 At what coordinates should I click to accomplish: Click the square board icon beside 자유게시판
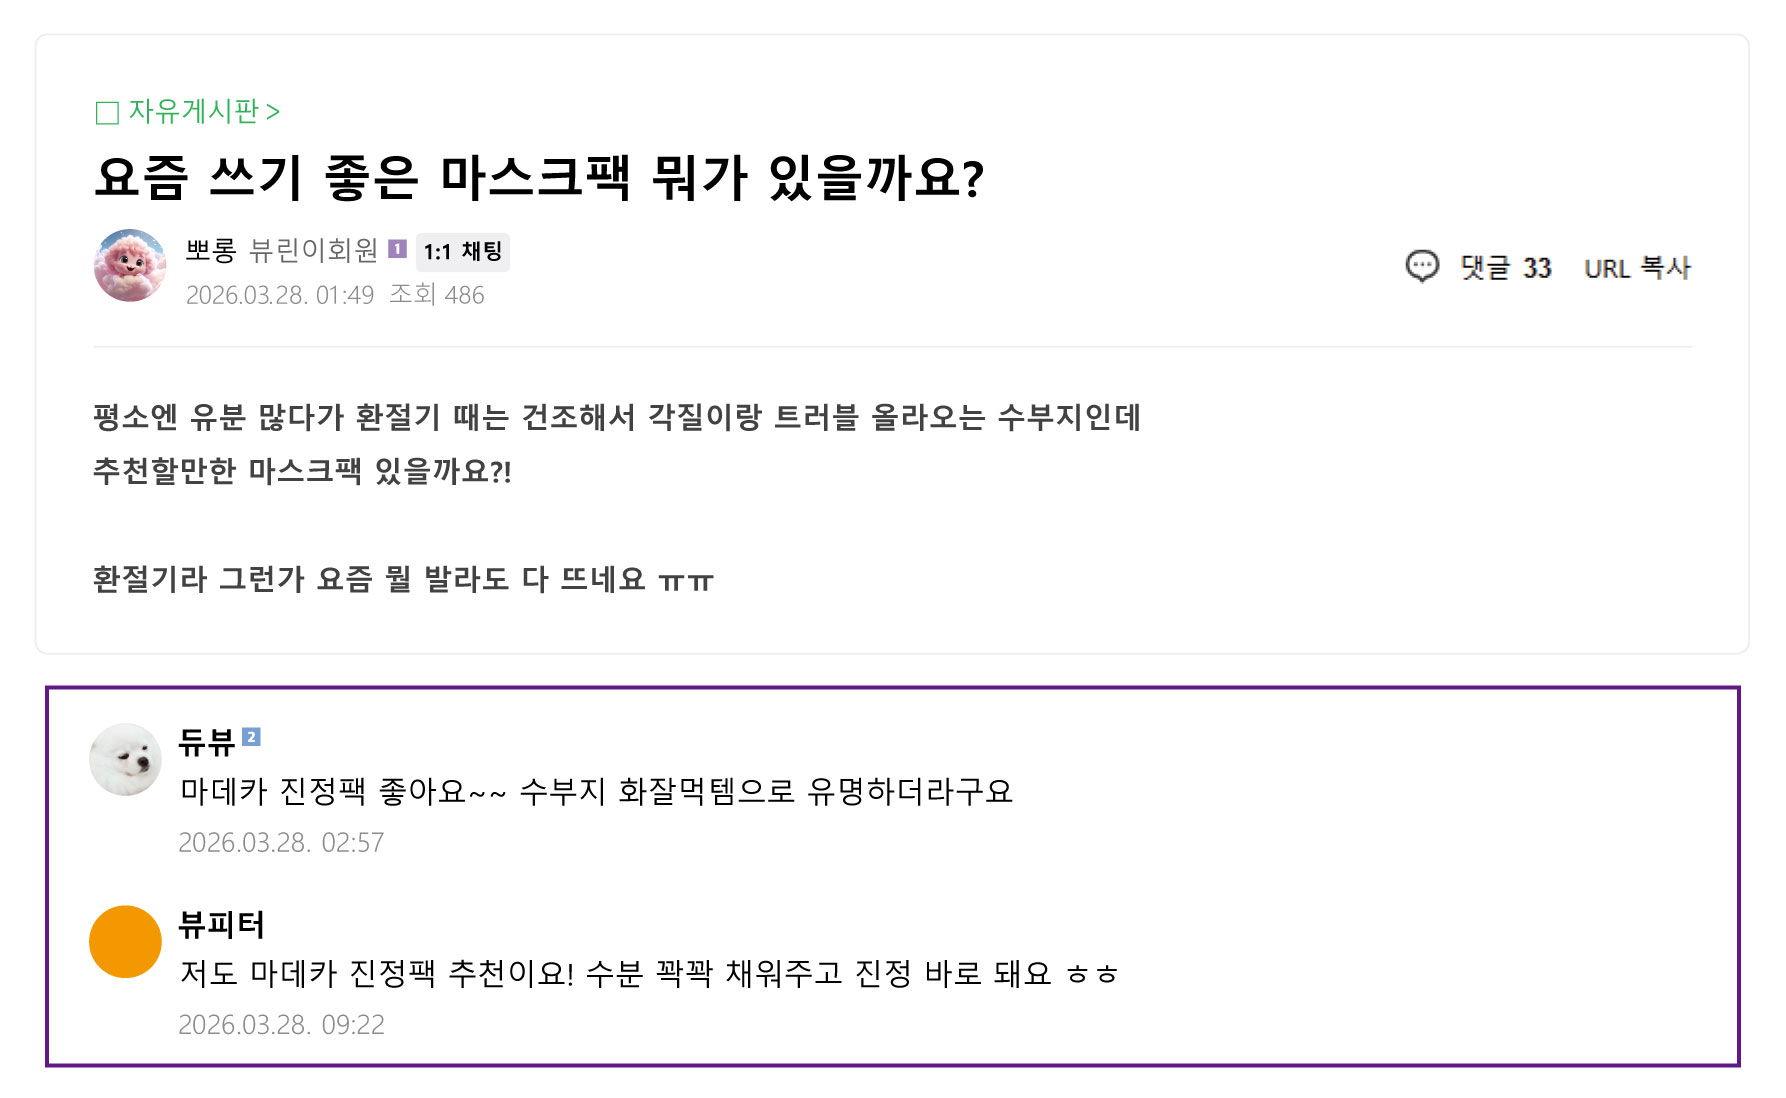(107, 112)
